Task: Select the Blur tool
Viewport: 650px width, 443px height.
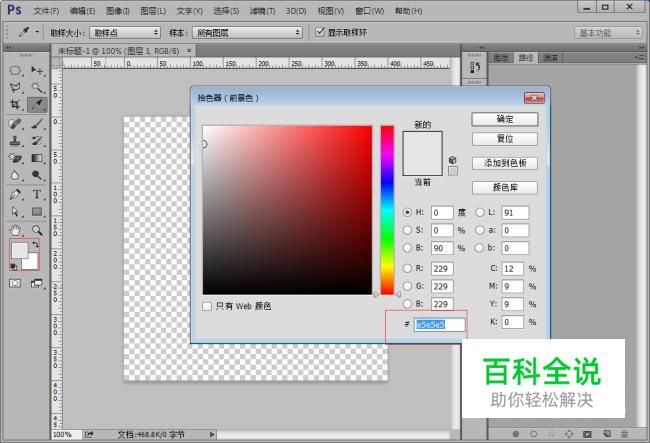Action: pos(15,175)
